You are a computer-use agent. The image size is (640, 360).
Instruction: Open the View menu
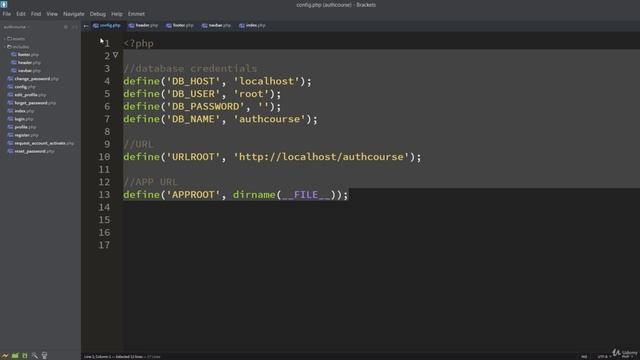click(x=52, y=14)
